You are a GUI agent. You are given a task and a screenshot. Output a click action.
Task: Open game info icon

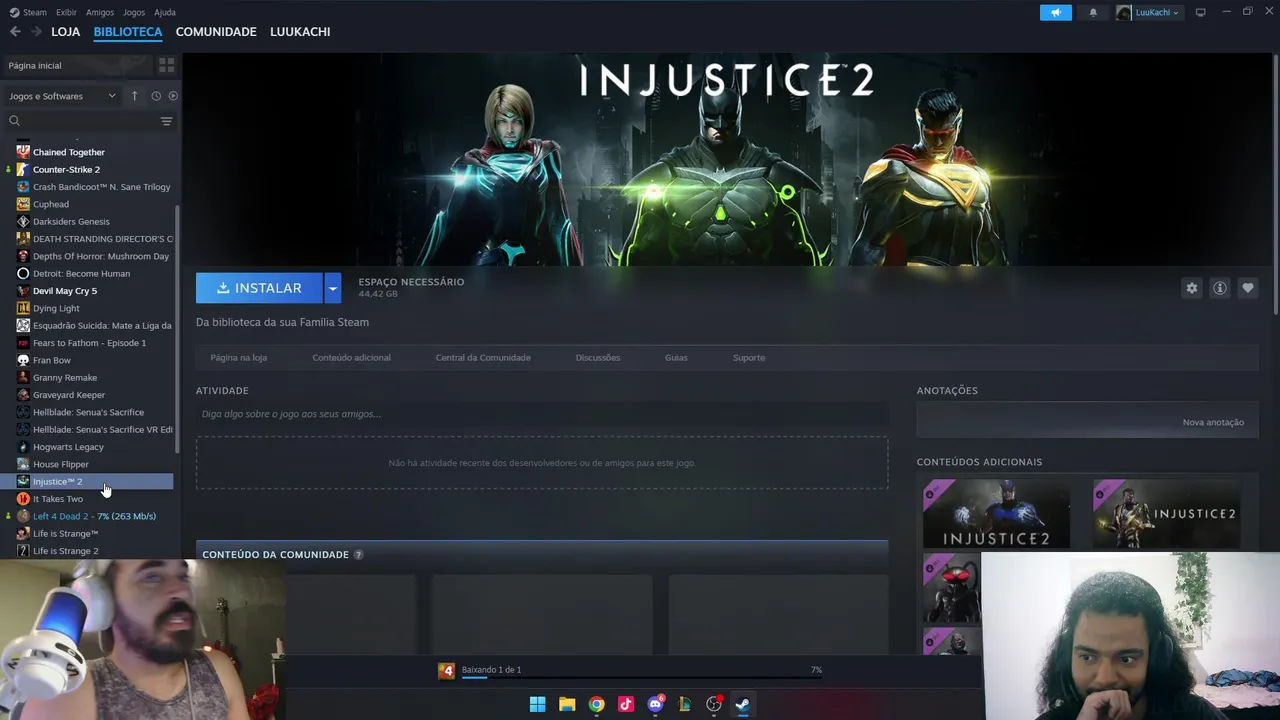coord(1219,288)
